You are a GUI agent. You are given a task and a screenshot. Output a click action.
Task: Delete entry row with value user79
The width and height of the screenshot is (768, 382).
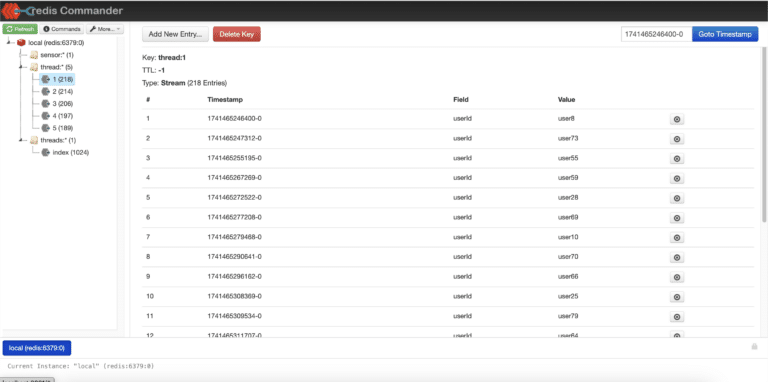(x=677, y=317)
